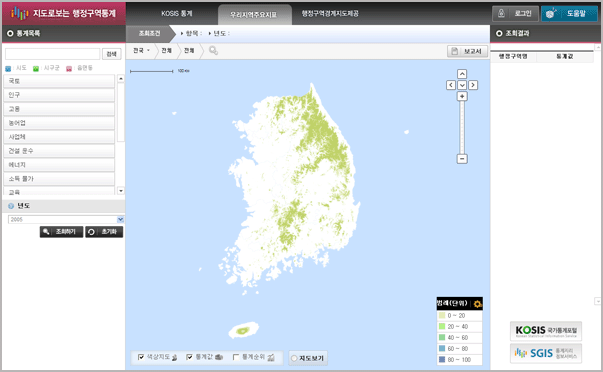Expand the 고용 category
Image resolution: width=603 pixels, height=372 pixels.
click(x=59, y=109)
